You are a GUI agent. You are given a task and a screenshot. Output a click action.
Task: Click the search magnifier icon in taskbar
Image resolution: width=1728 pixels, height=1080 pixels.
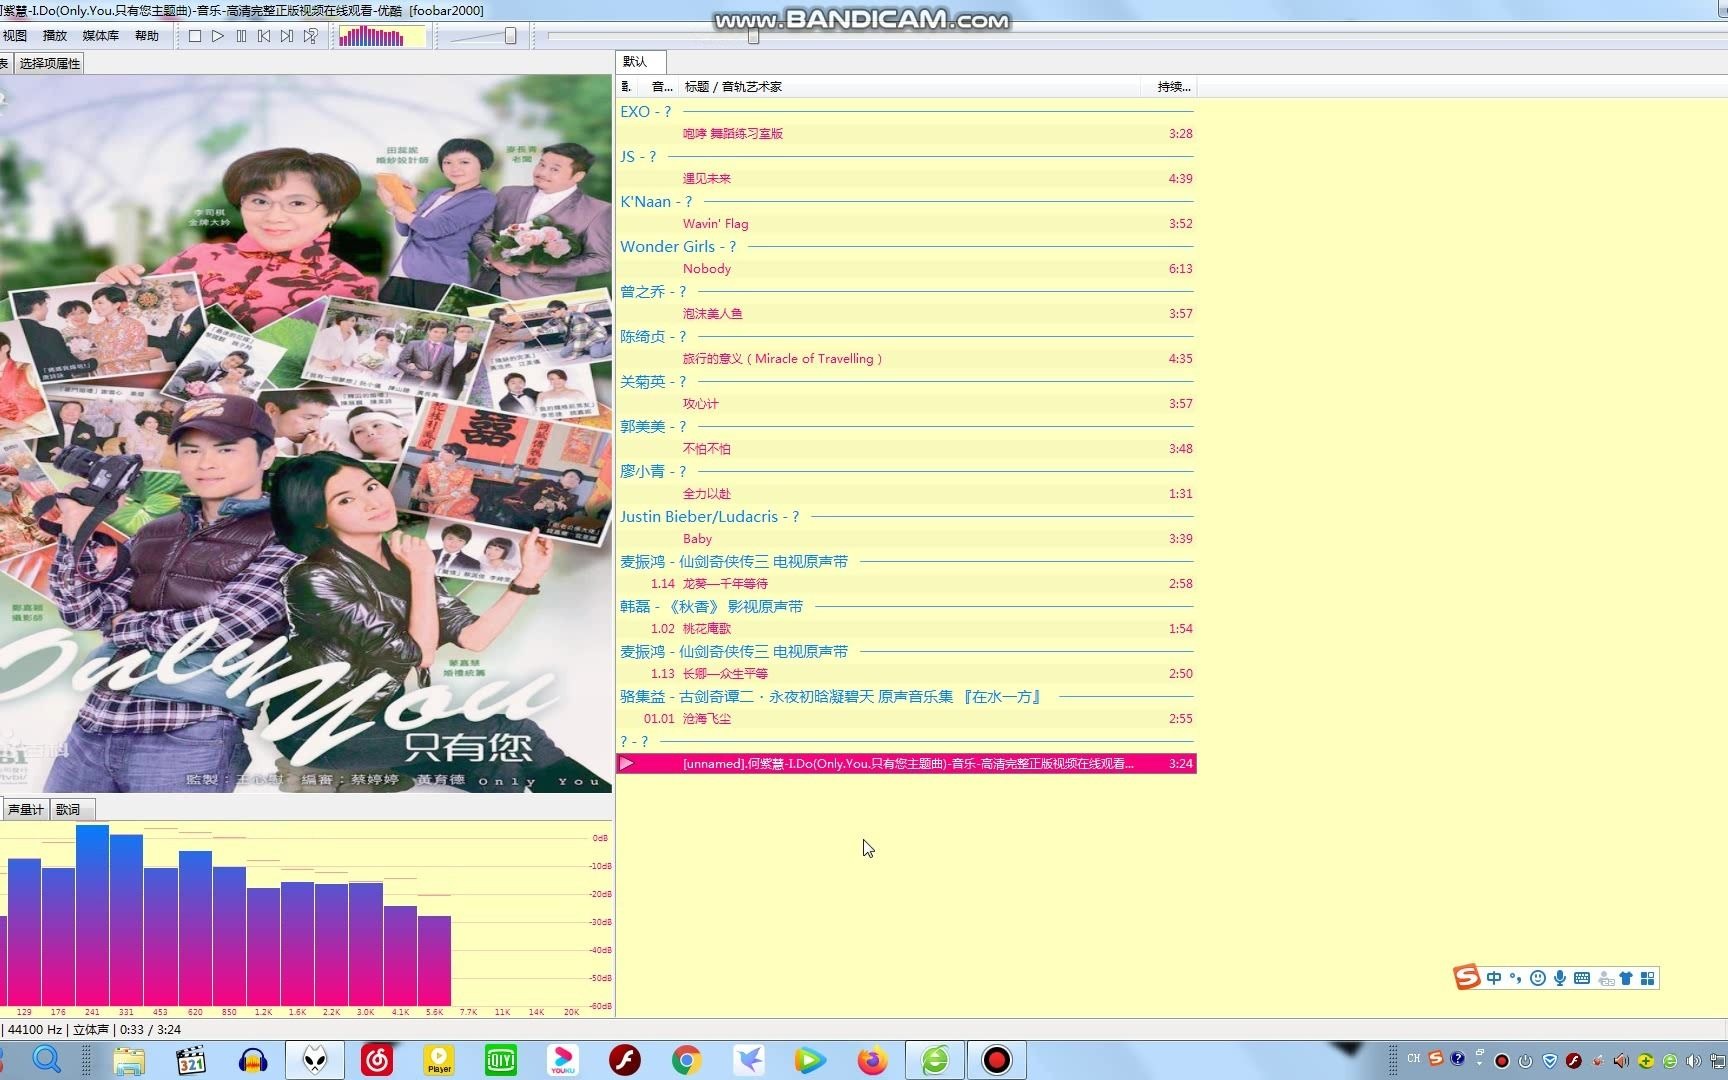[x=47, y=1059]
